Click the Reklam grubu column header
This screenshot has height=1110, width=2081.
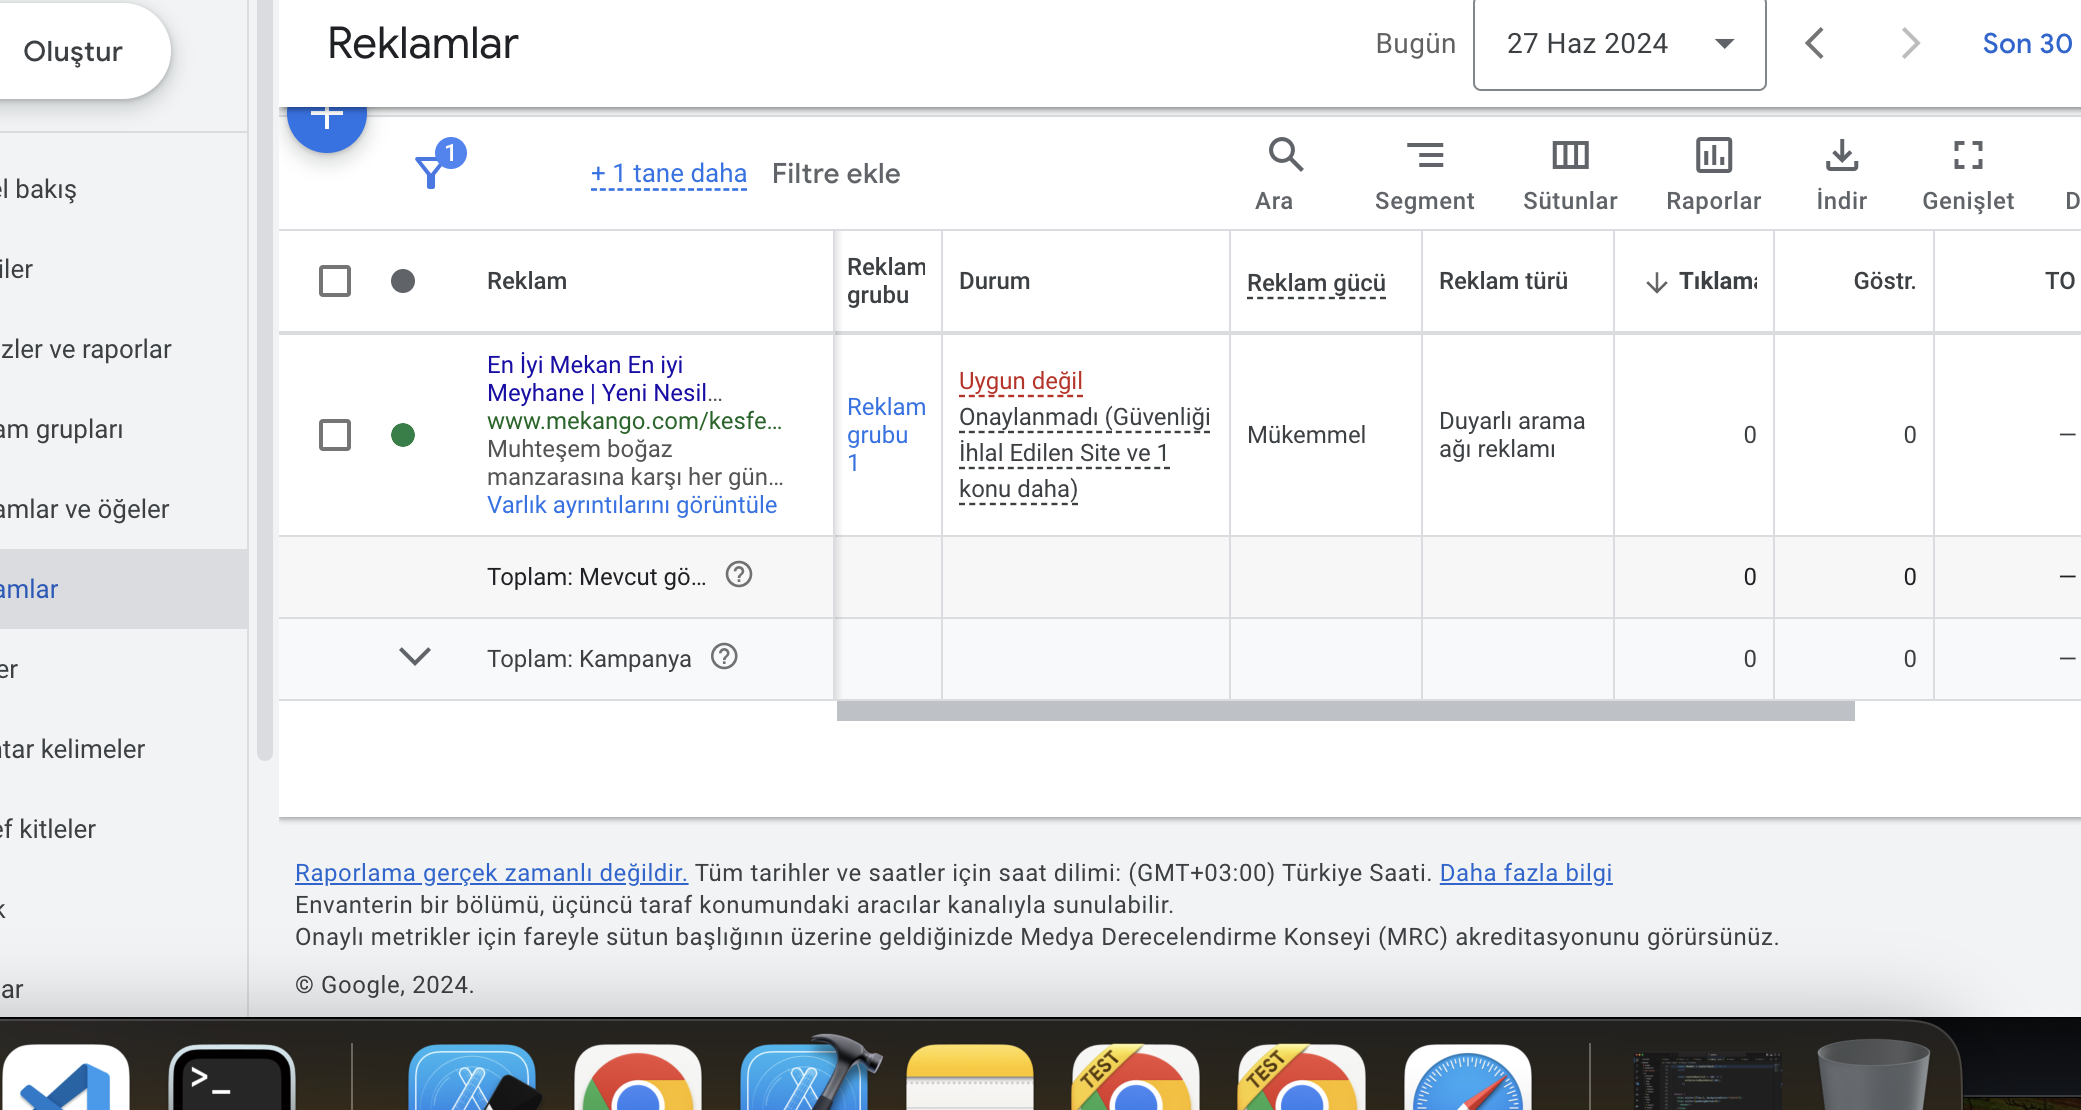(886, 281)
